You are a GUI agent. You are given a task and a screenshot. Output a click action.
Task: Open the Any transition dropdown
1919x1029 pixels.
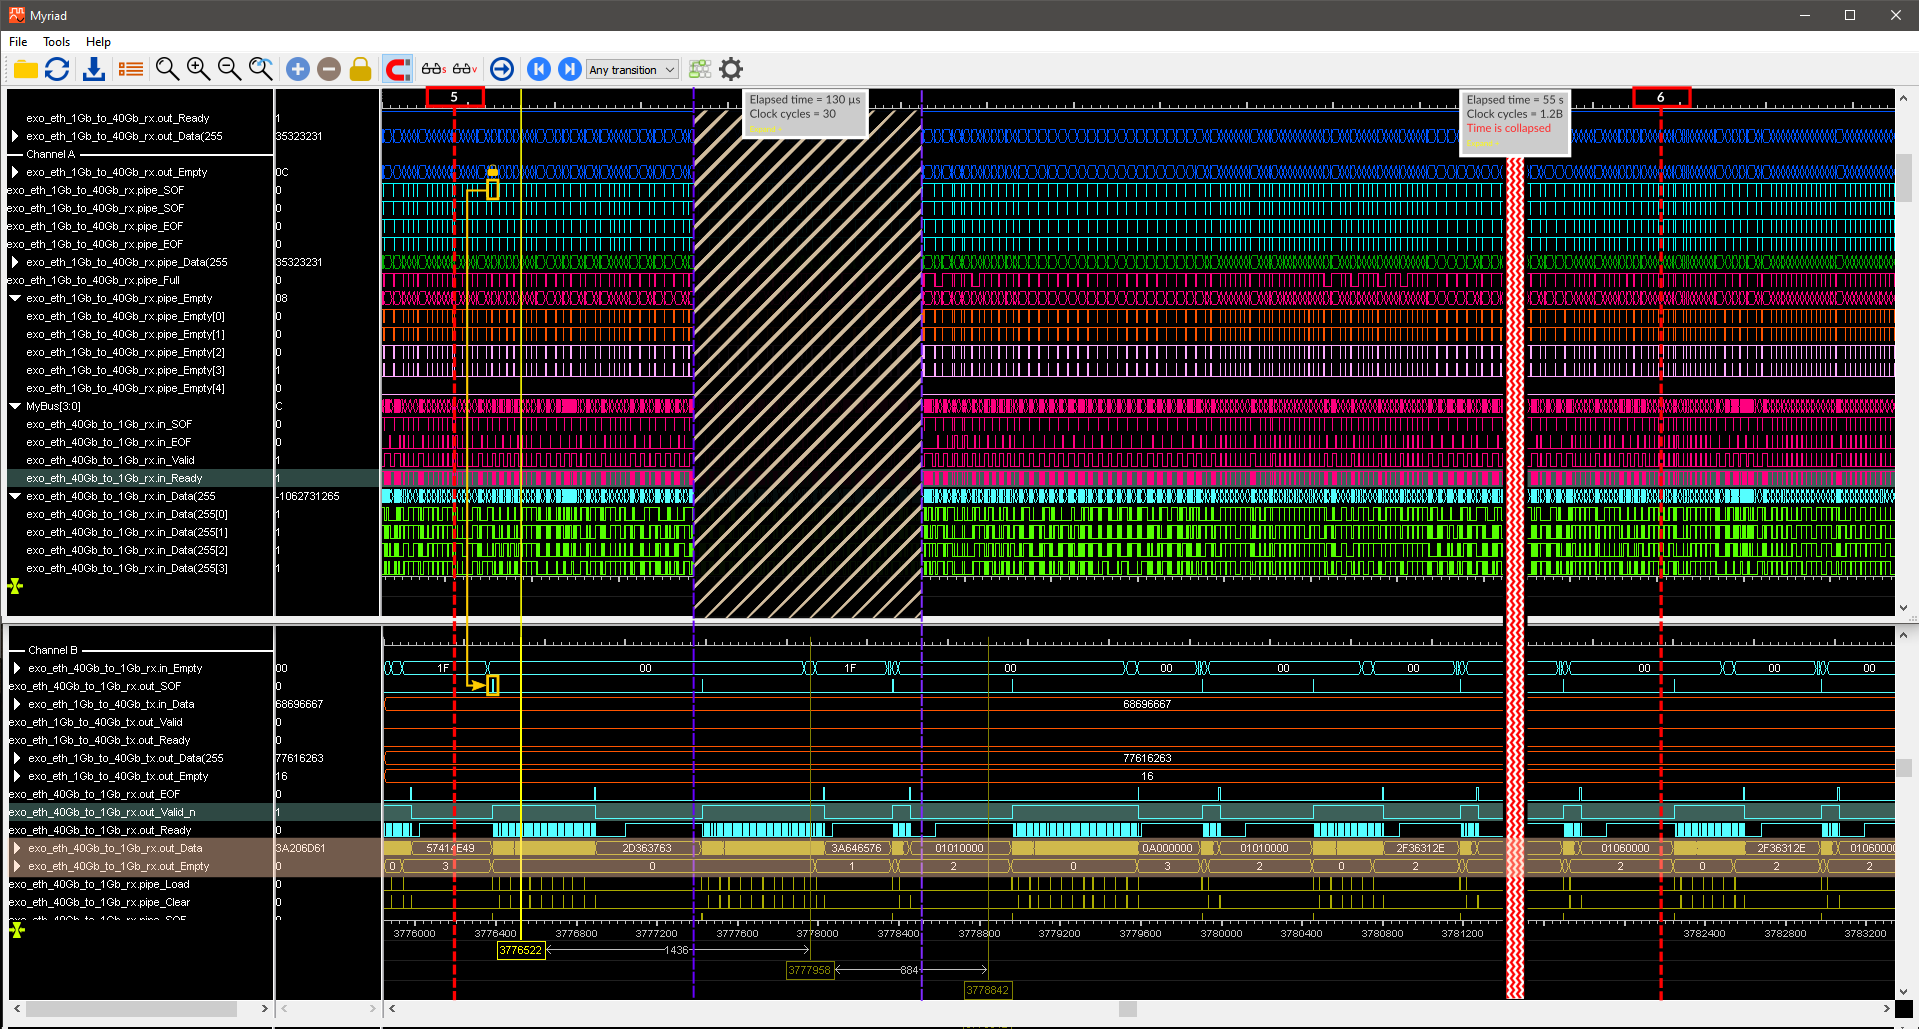click(x=632, y=70)
